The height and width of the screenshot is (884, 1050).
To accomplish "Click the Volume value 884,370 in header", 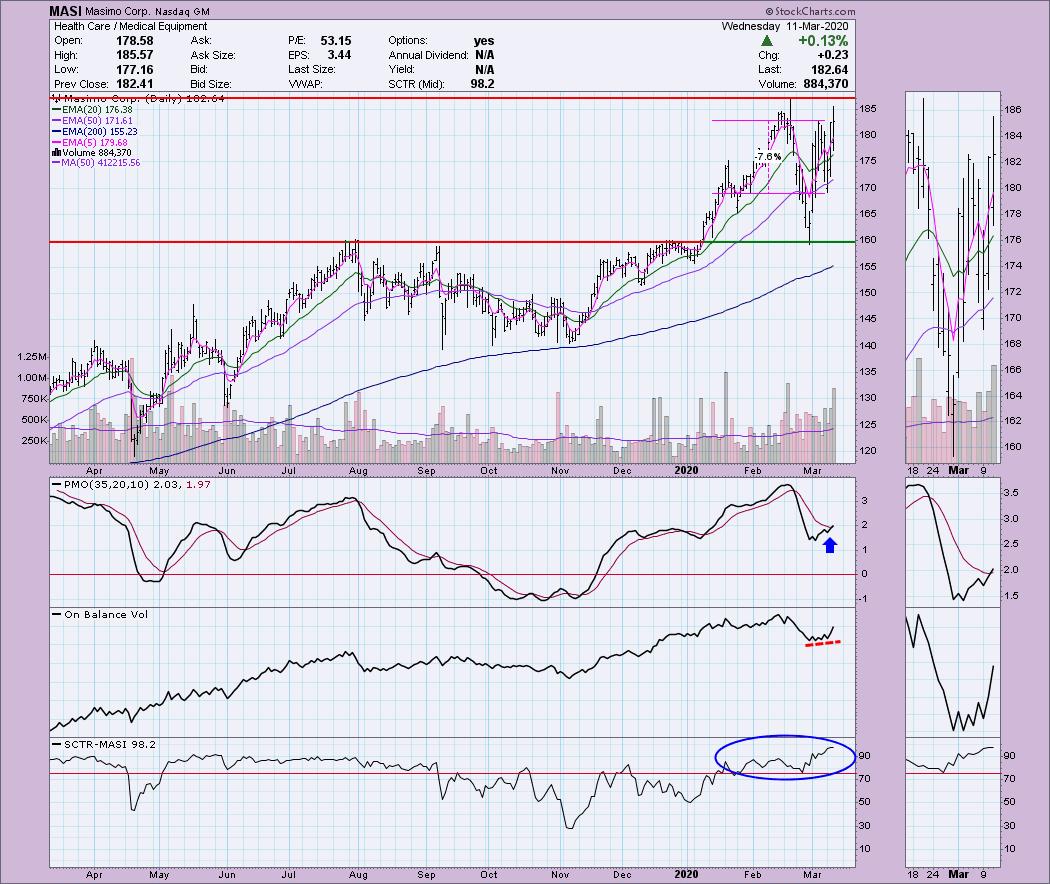I will coord(824,84).
